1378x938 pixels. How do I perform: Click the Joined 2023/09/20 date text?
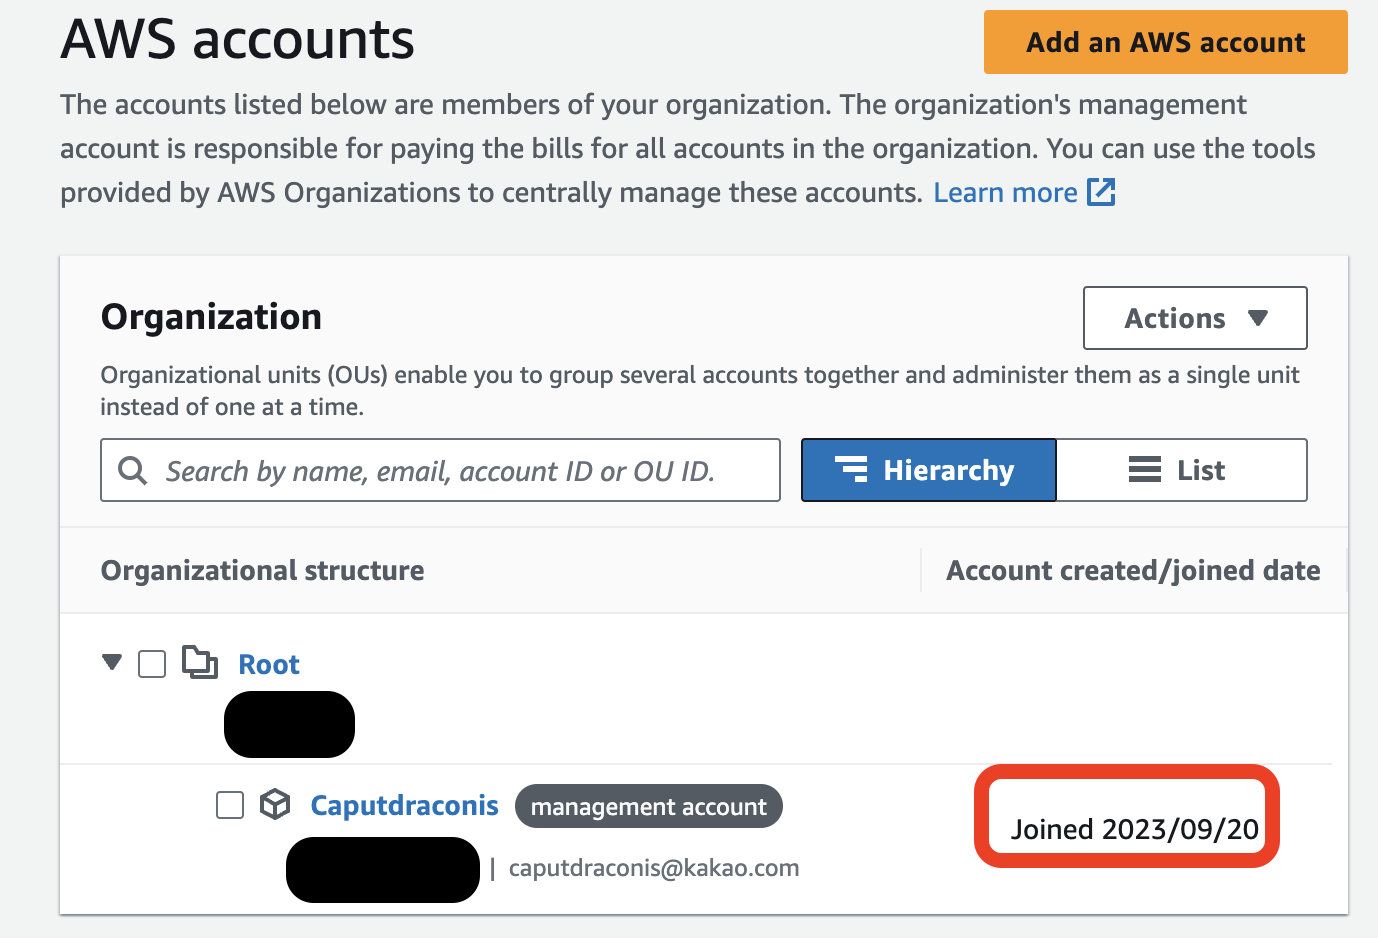point(1134,829)
